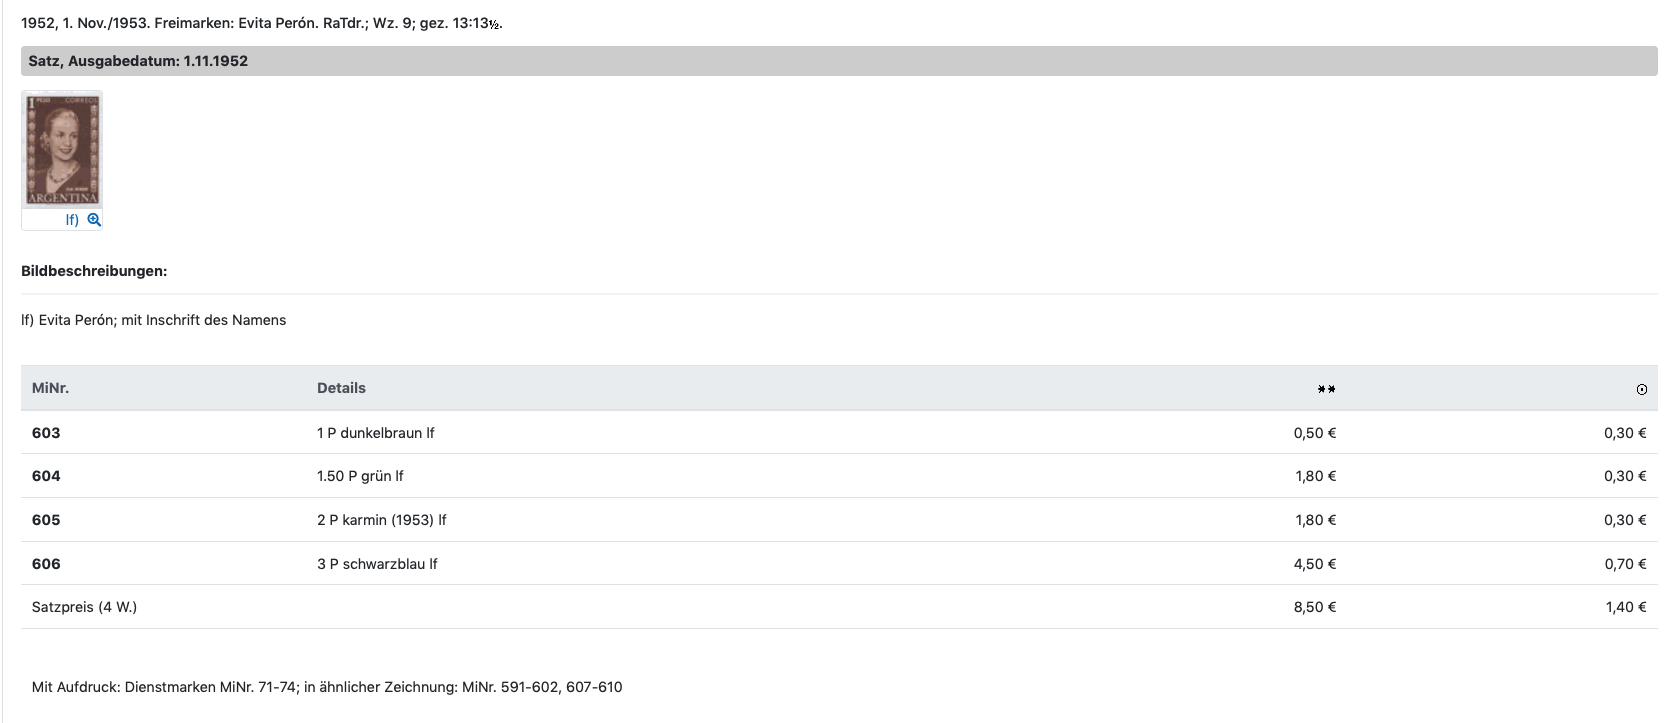The image size is (1671, 723).
Task: Click the Details column header
Action: (341, 388)
